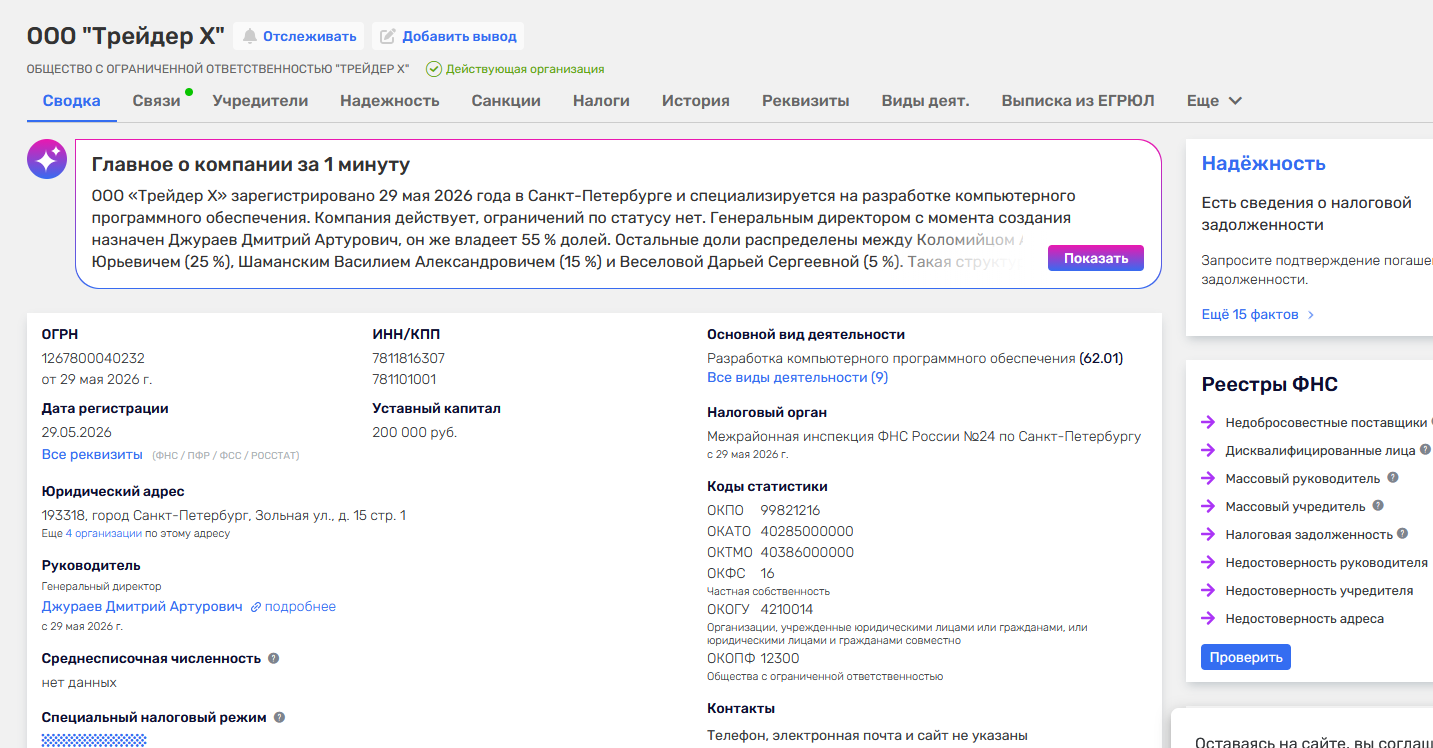The width and height of the screenshot is (1433, 748).
Task: Open the История tab
Action: point(696,101)
